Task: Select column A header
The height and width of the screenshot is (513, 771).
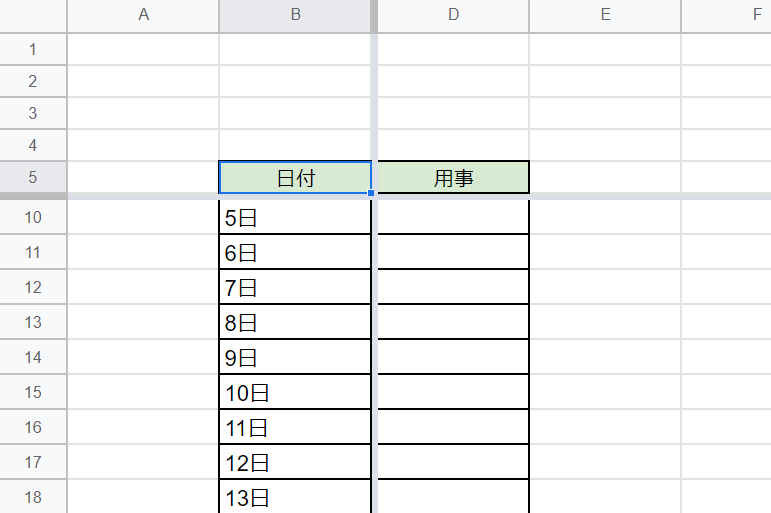Action: [x=143, y=15]
